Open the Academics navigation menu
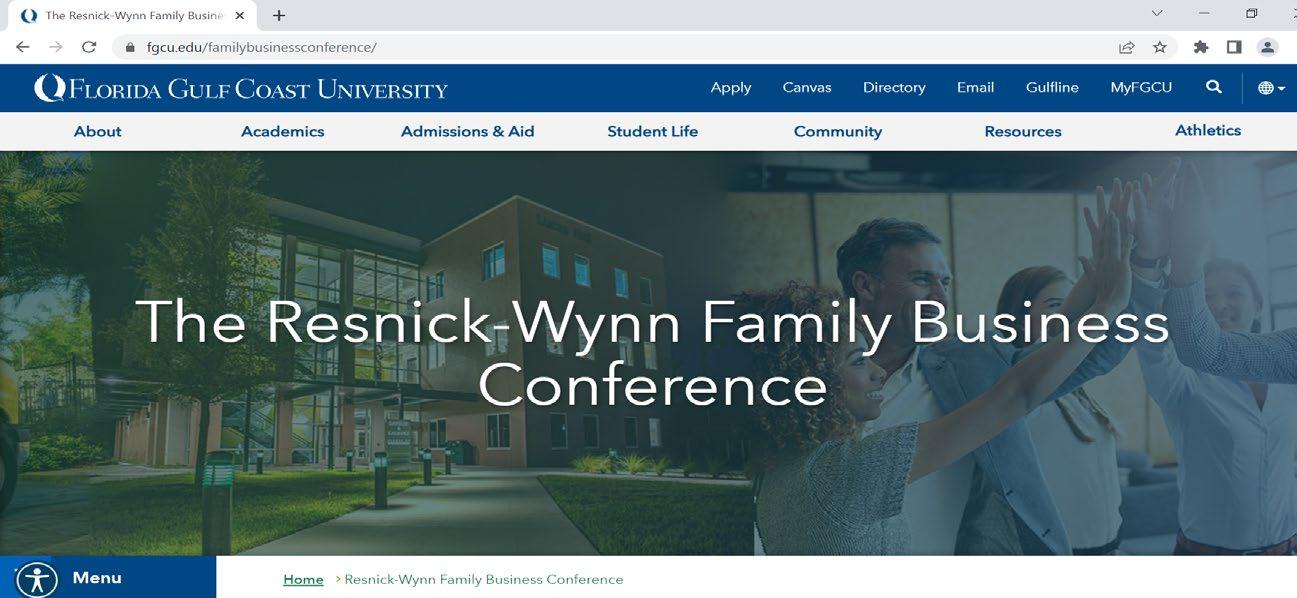The height and width of the screenshot is (598, 1297). (283, 131)
